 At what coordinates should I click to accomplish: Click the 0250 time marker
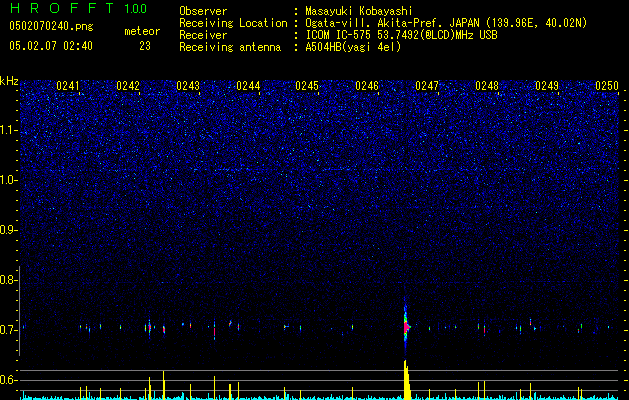(x=607, y=86)
